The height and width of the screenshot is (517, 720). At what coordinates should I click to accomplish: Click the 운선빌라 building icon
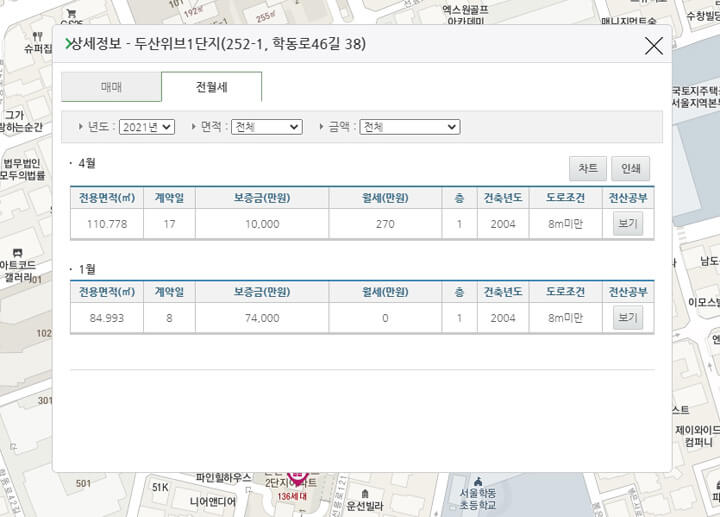pyautogui.click(x=365, y=494)
